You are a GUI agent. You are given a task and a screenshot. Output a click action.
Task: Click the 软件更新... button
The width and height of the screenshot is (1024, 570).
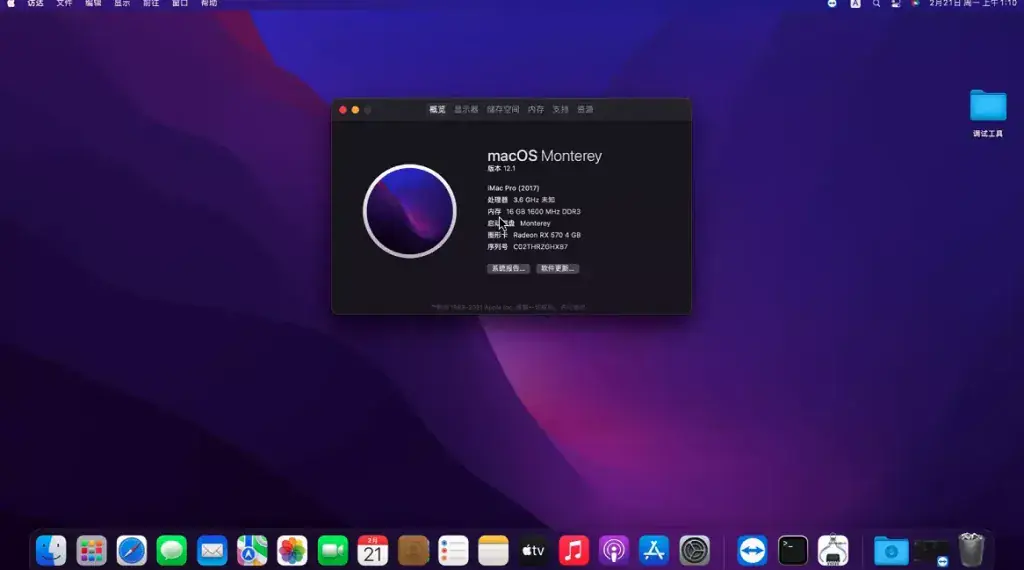558,268
